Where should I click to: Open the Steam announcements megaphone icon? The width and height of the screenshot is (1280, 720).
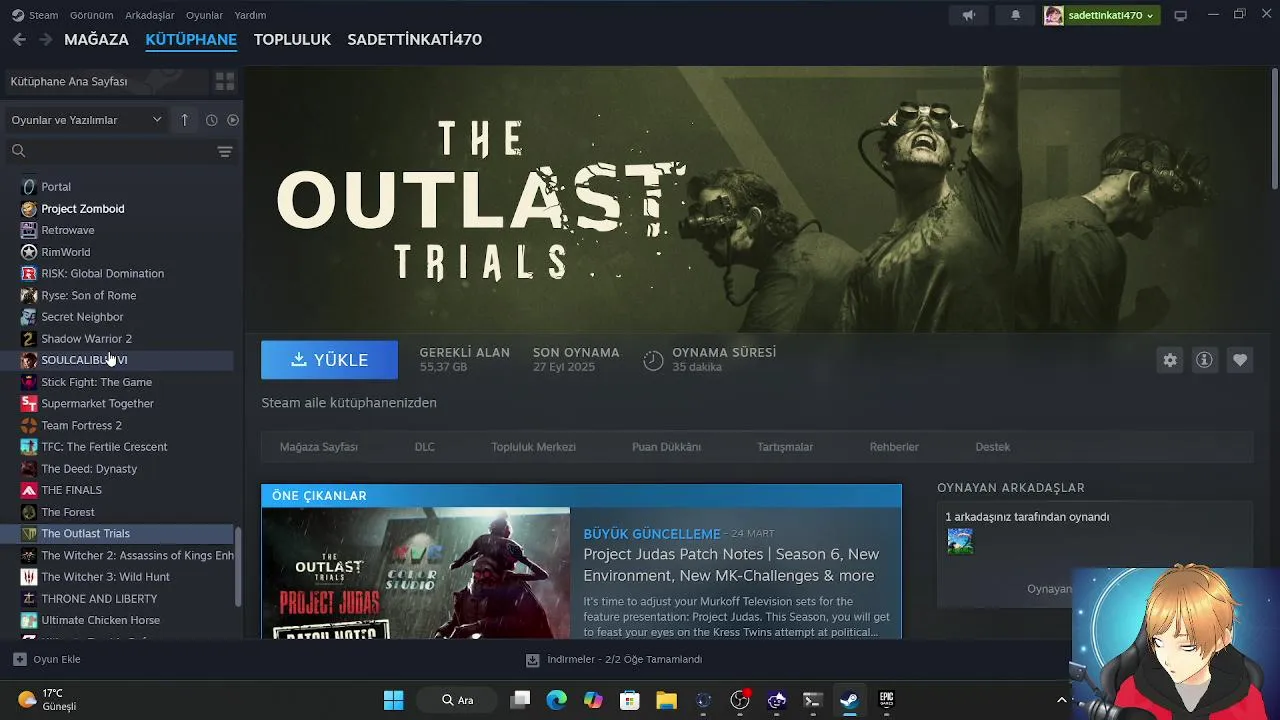coord(968,15)
